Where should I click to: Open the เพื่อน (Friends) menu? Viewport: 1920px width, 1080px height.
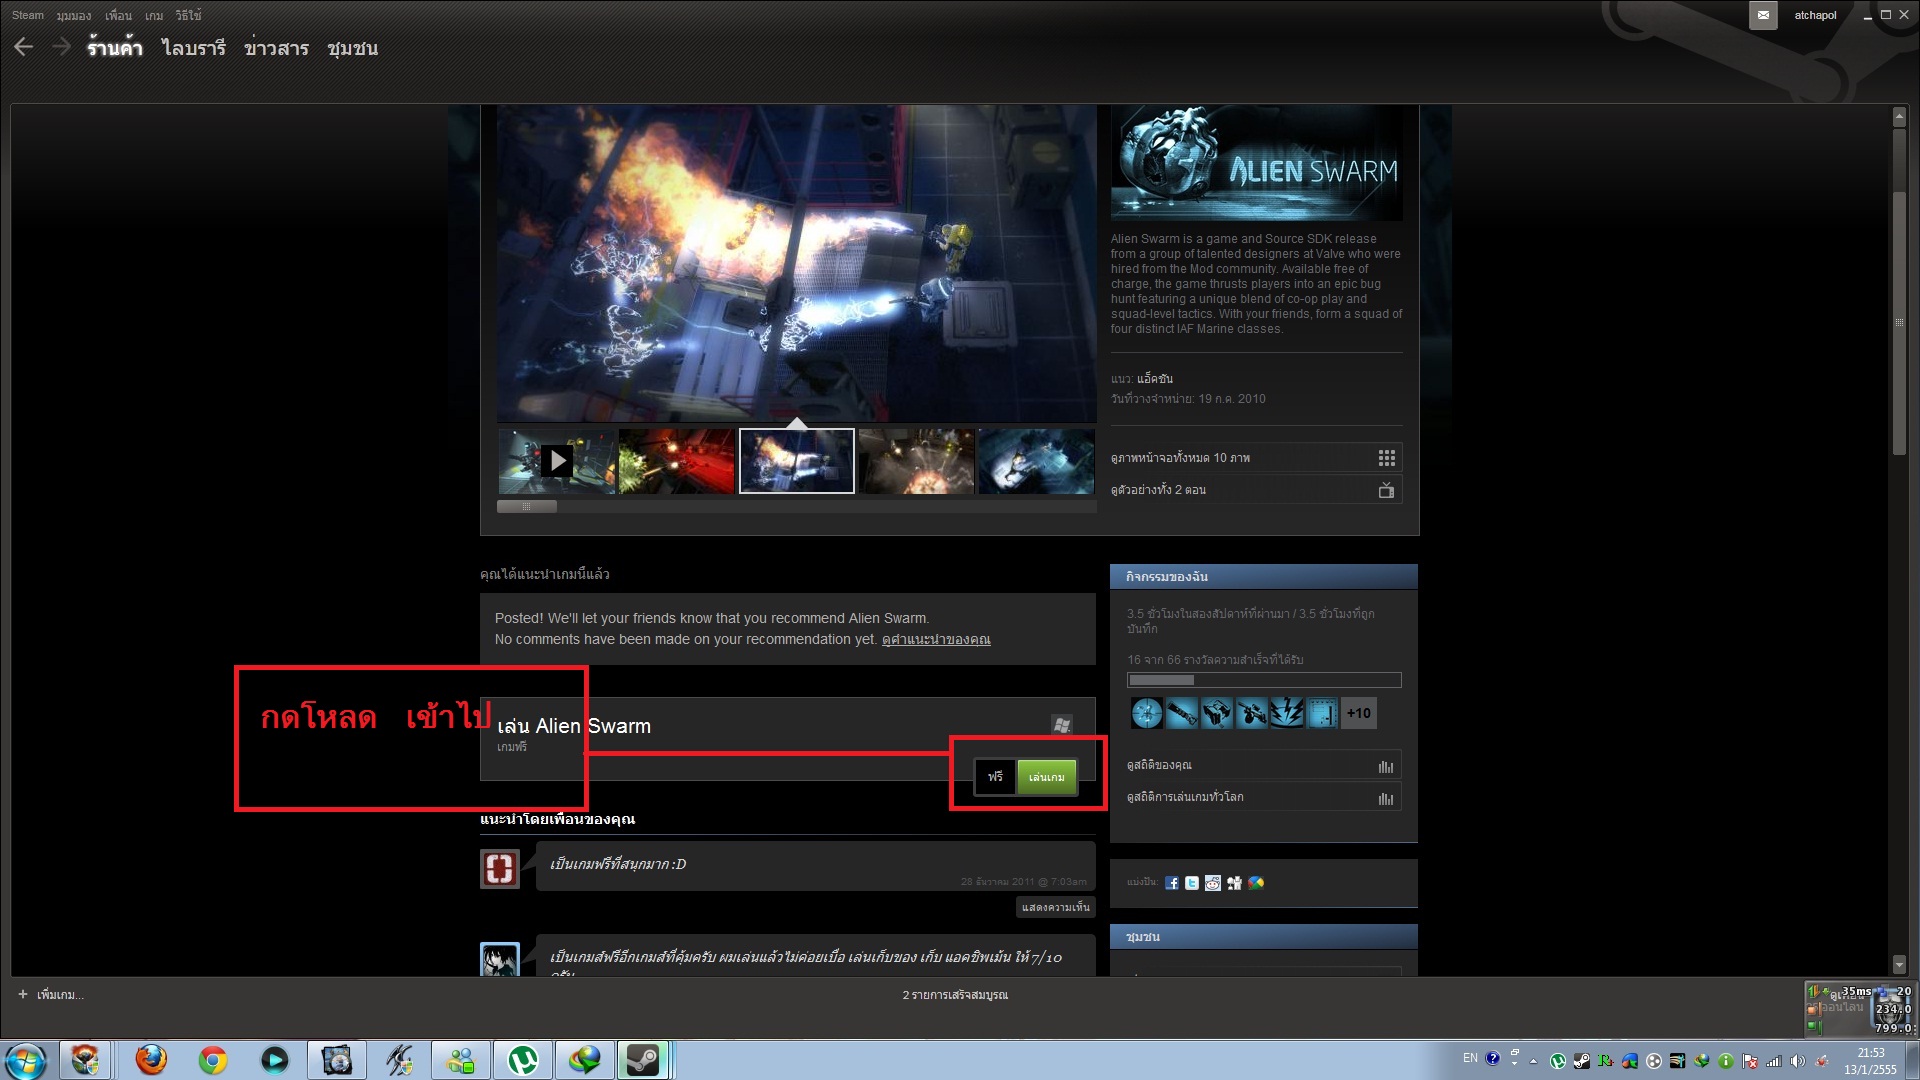[118, 15]
